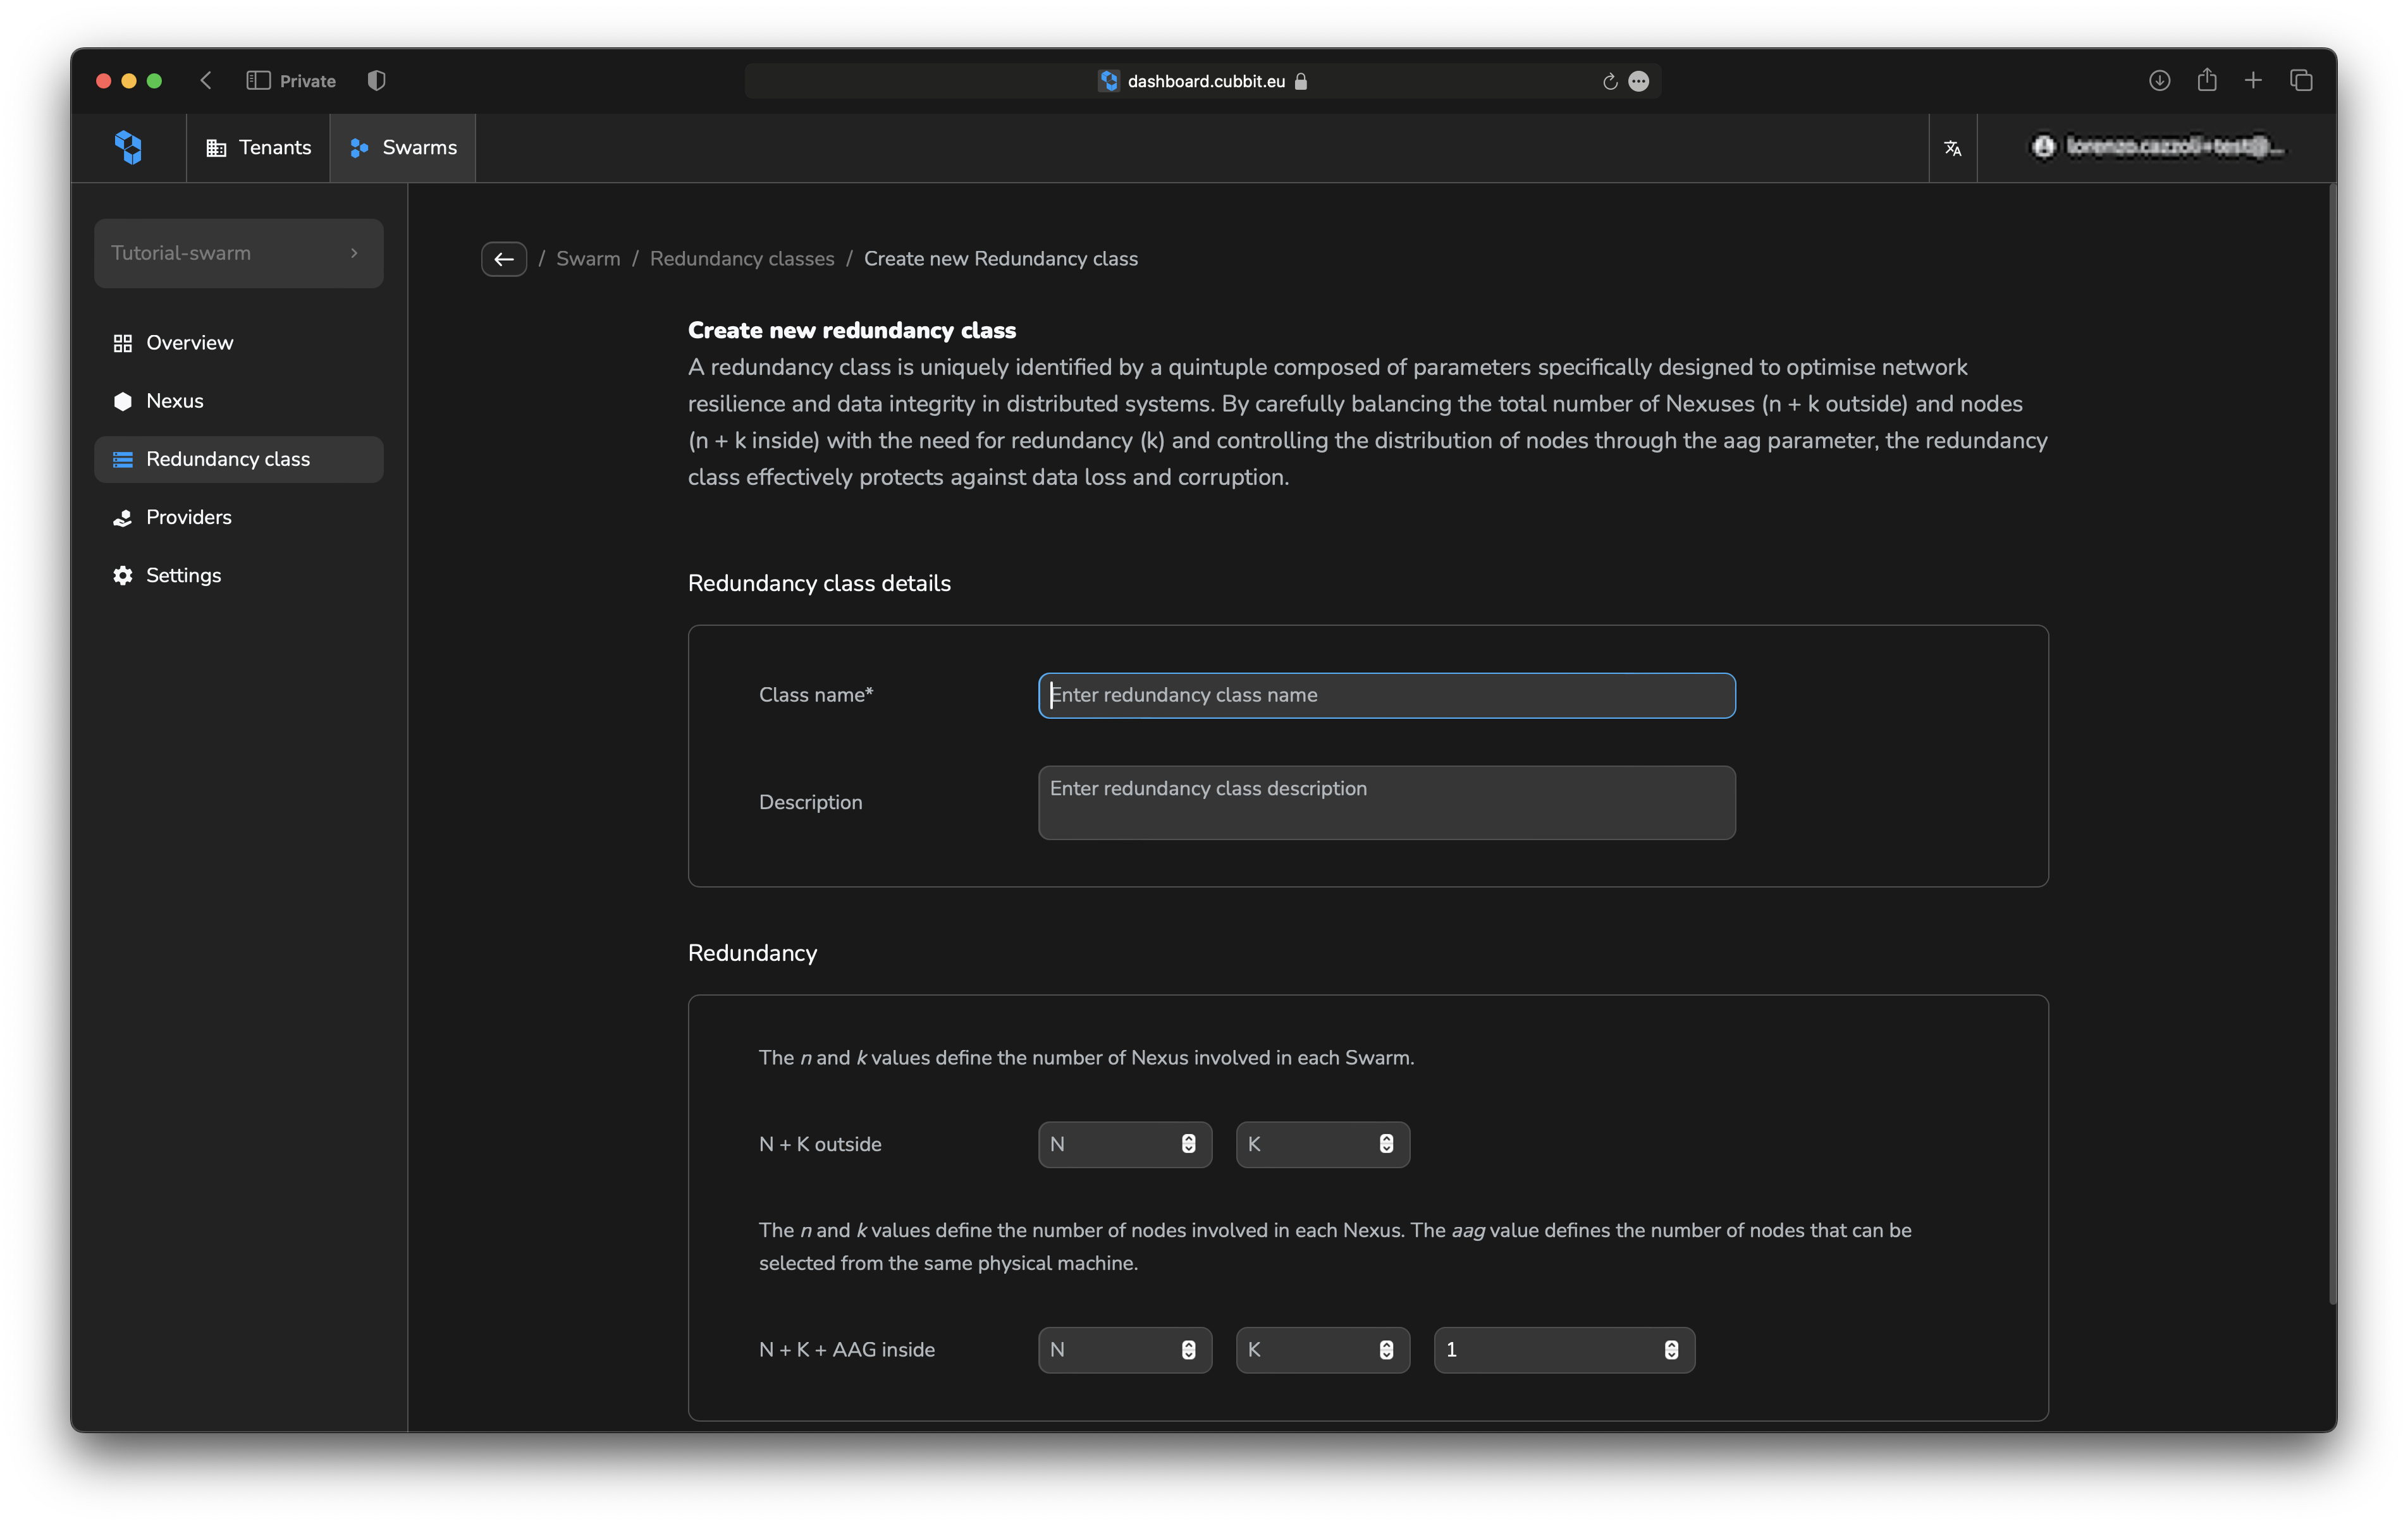Open Nexus in the sidebar
This screenshot has height=1526, width=2408.
coord(238,401)
